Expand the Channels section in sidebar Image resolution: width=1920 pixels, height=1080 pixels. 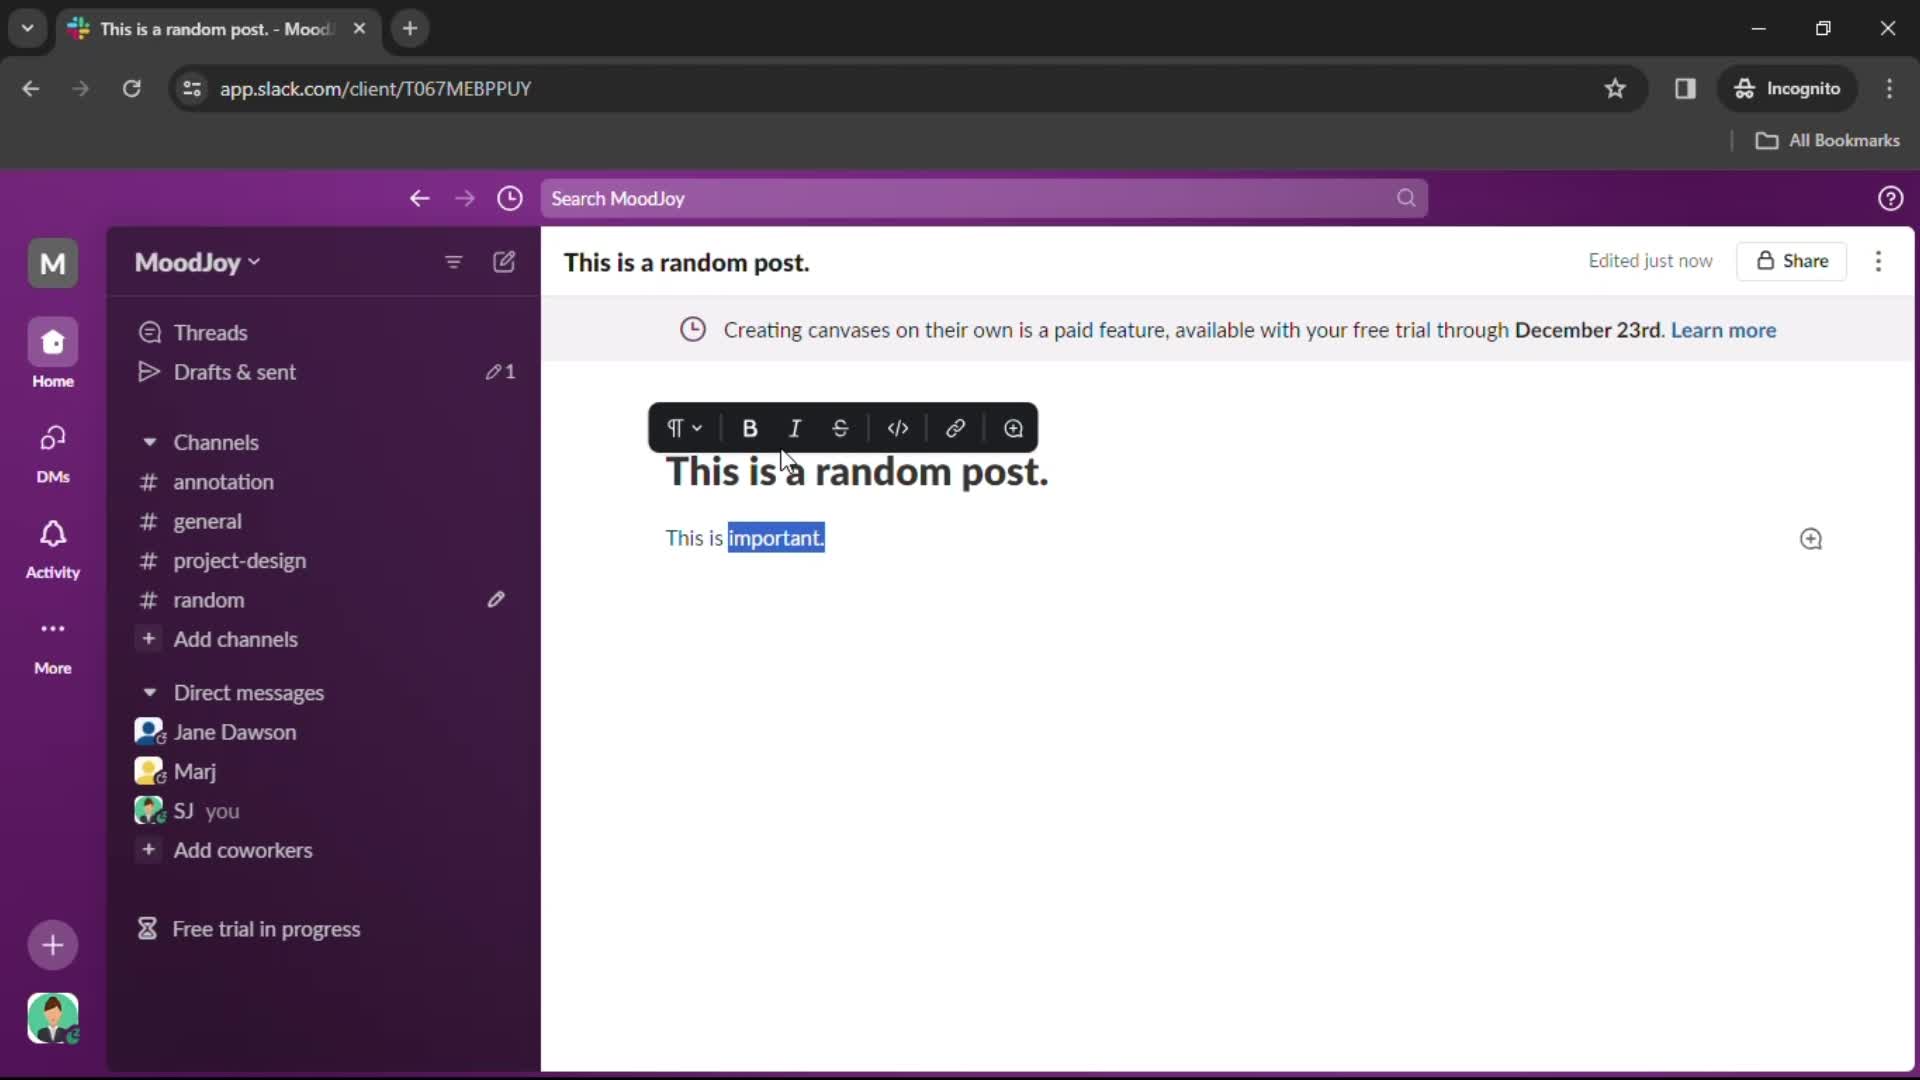click(x=149, y=440)
